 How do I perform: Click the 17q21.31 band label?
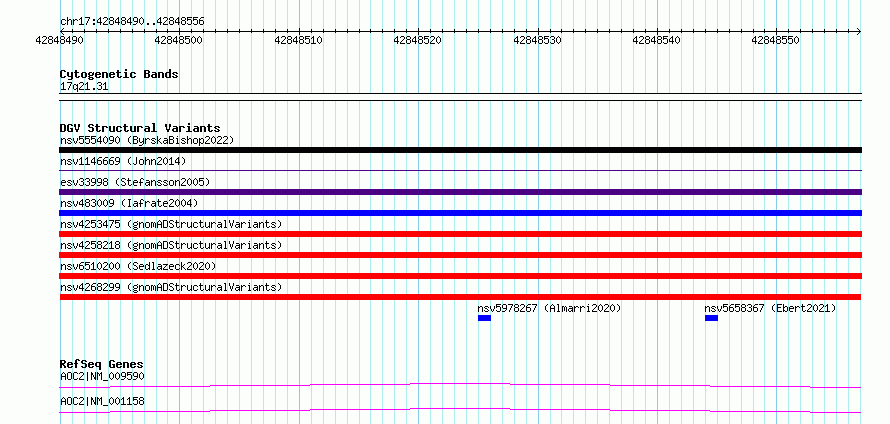click(x=84, y=87)
